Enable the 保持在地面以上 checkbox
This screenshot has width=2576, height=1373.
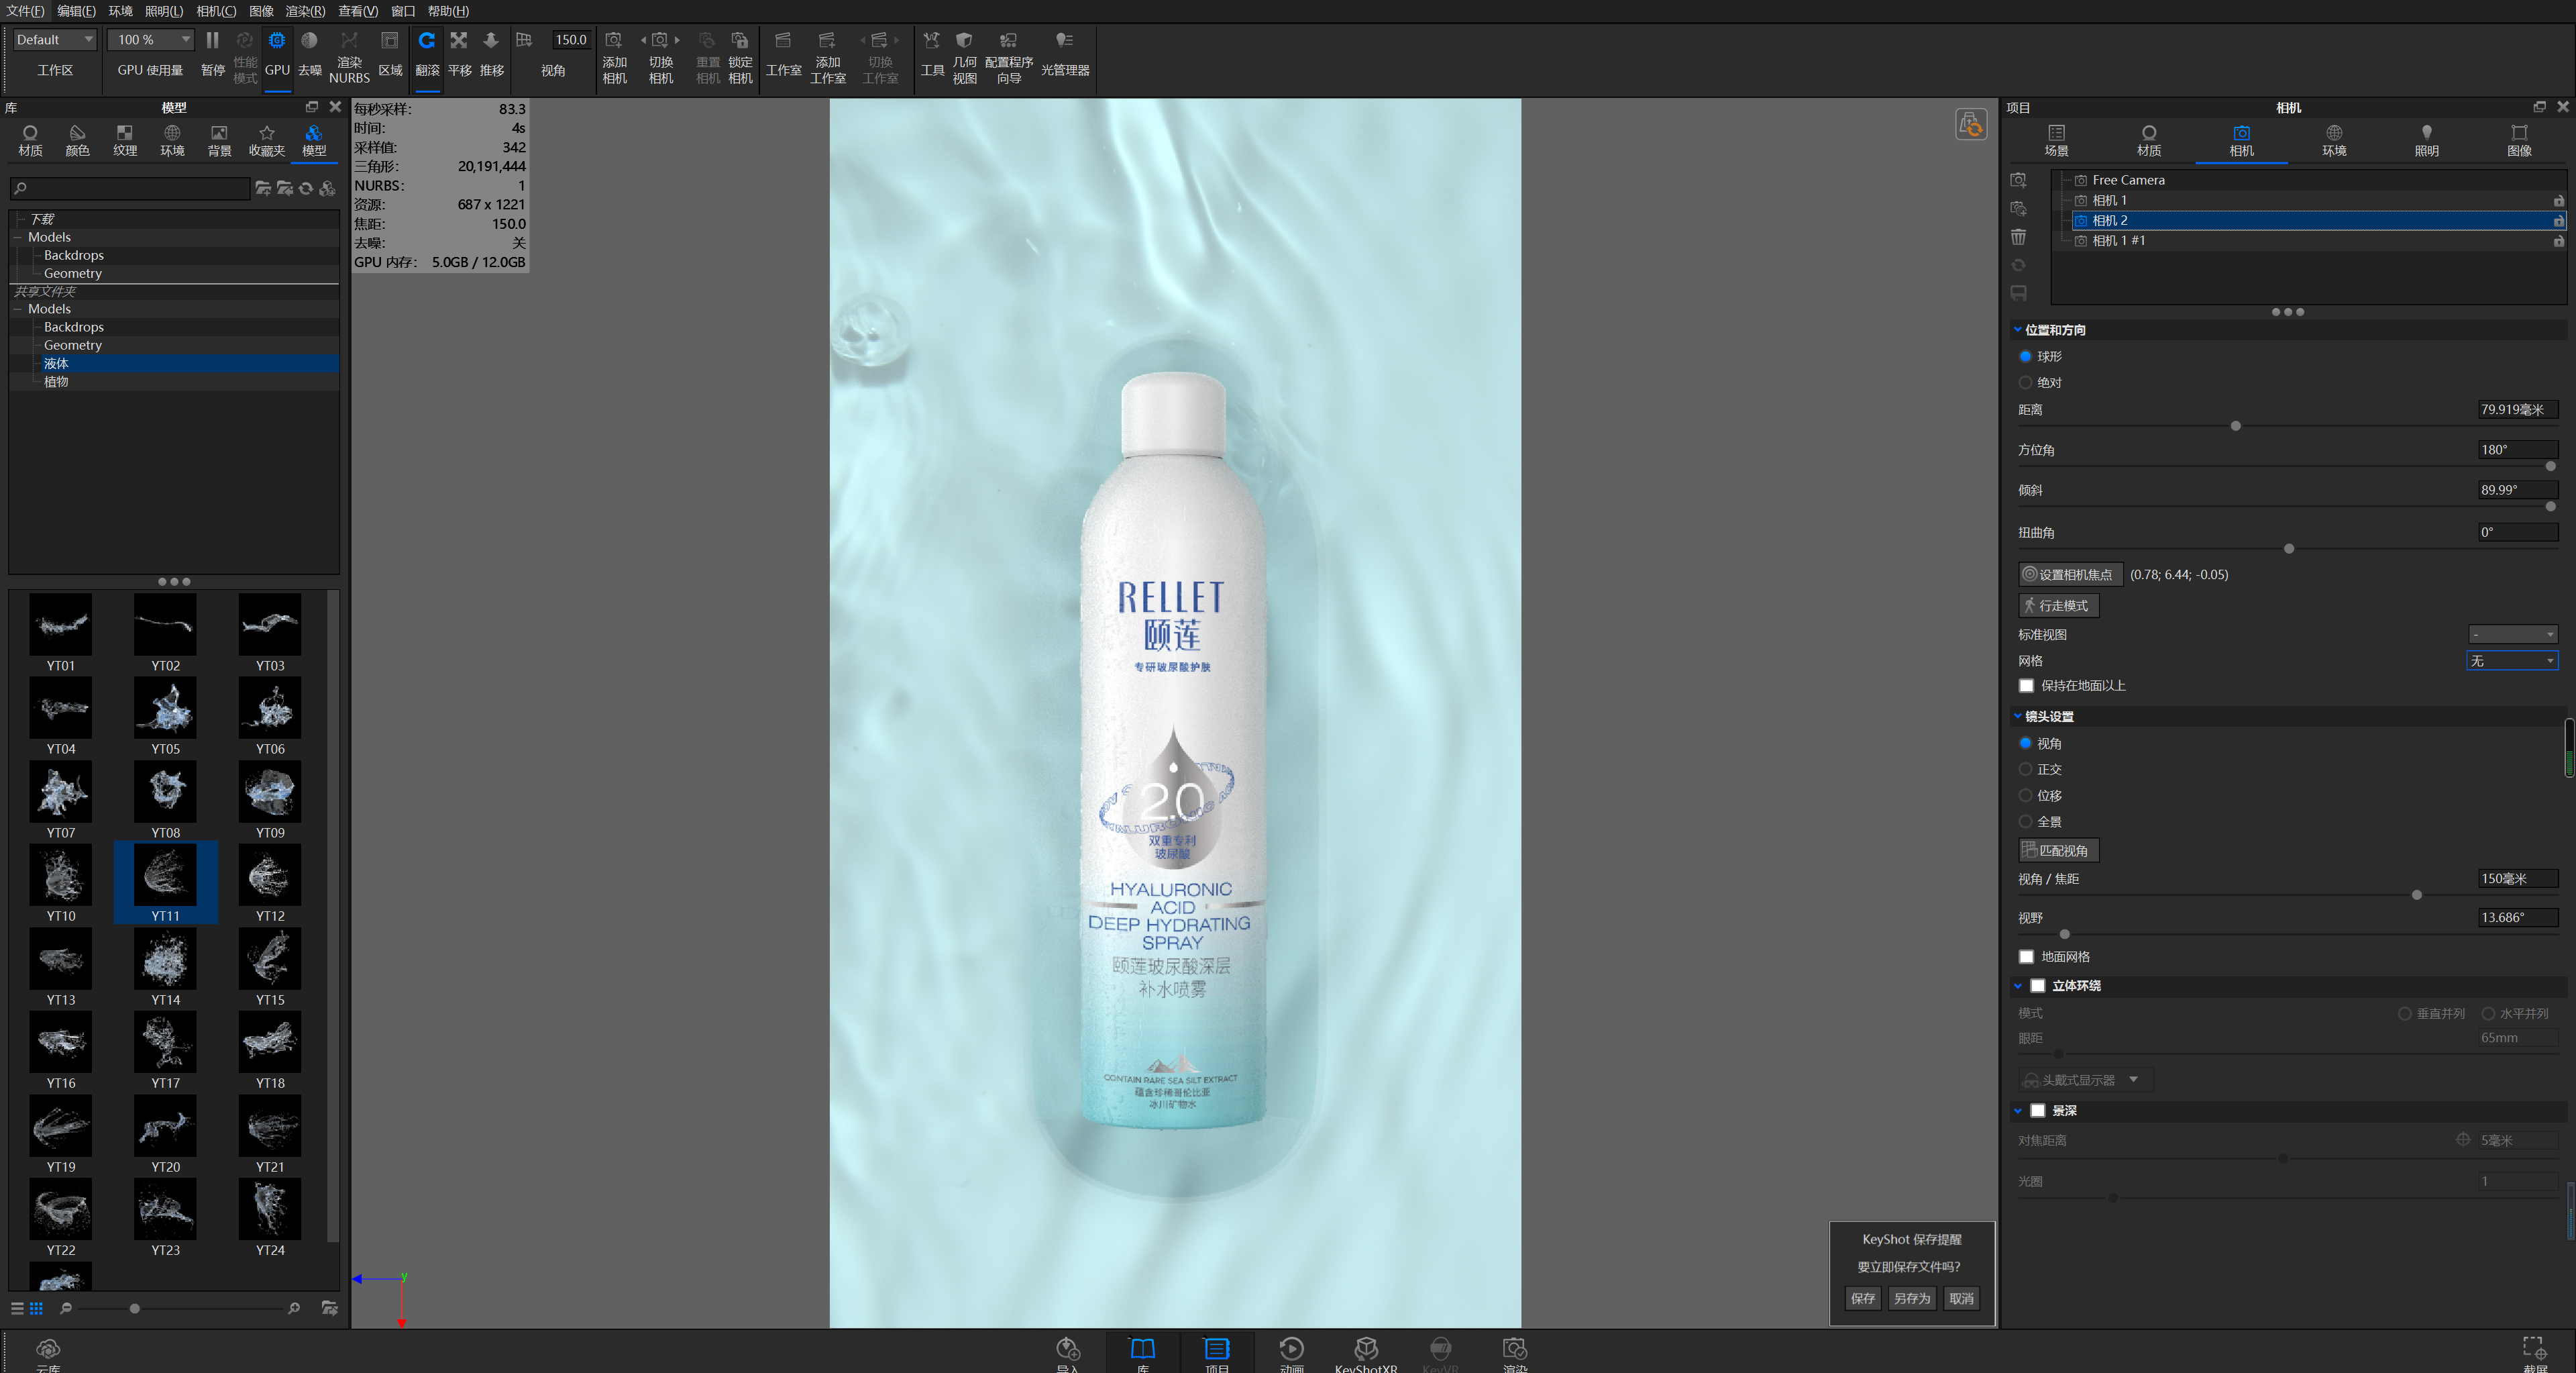pyautogui.click(x=2026, y=685)
